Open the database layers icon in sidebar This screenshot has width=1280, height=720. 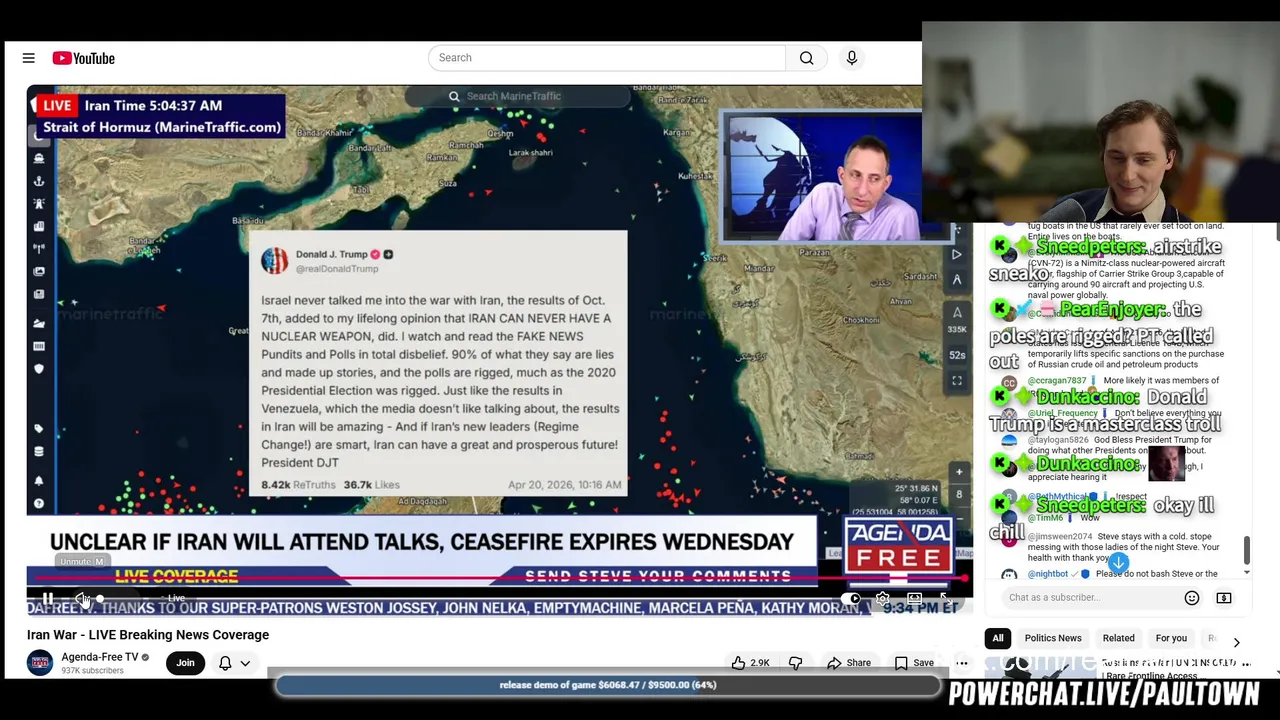pos(39,451)
